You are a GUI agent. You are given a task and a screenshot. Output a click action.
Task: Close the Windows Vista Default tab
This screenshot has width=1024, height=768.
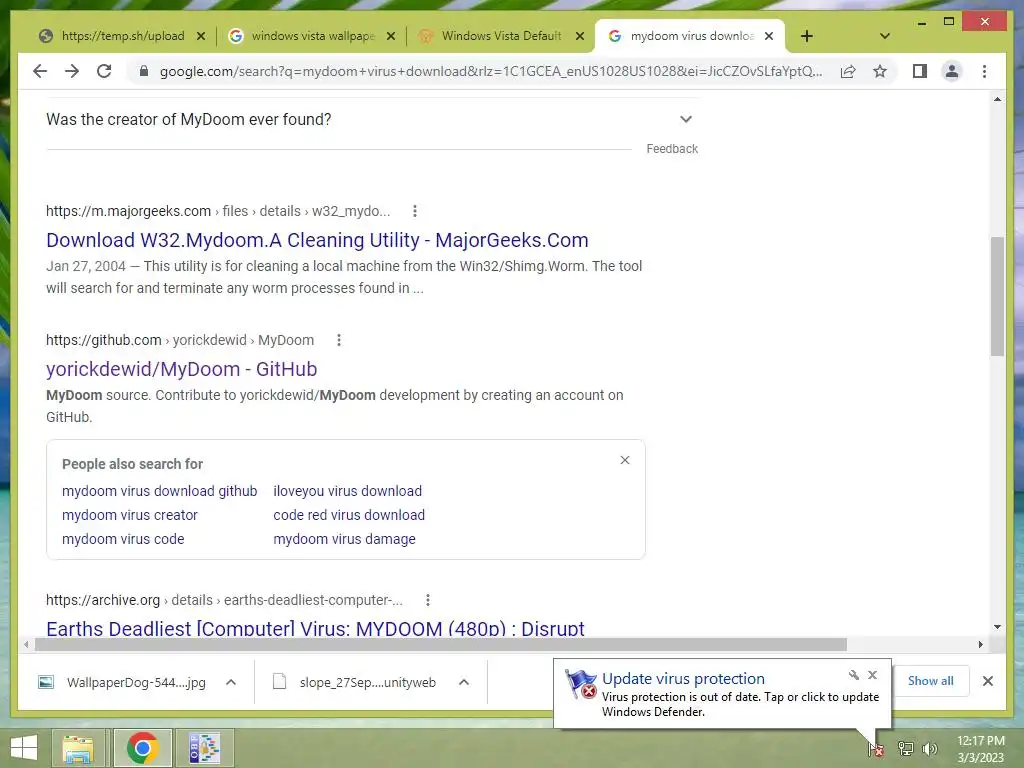[579, 36]
